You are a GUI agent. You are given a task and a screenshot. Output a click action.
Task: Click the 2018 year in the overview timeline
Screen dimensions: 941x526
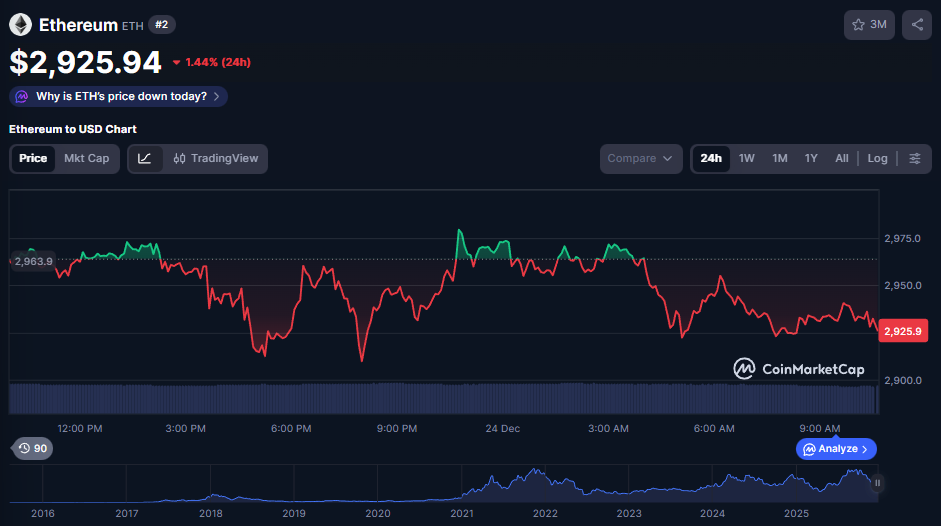[x=211, y=513]
